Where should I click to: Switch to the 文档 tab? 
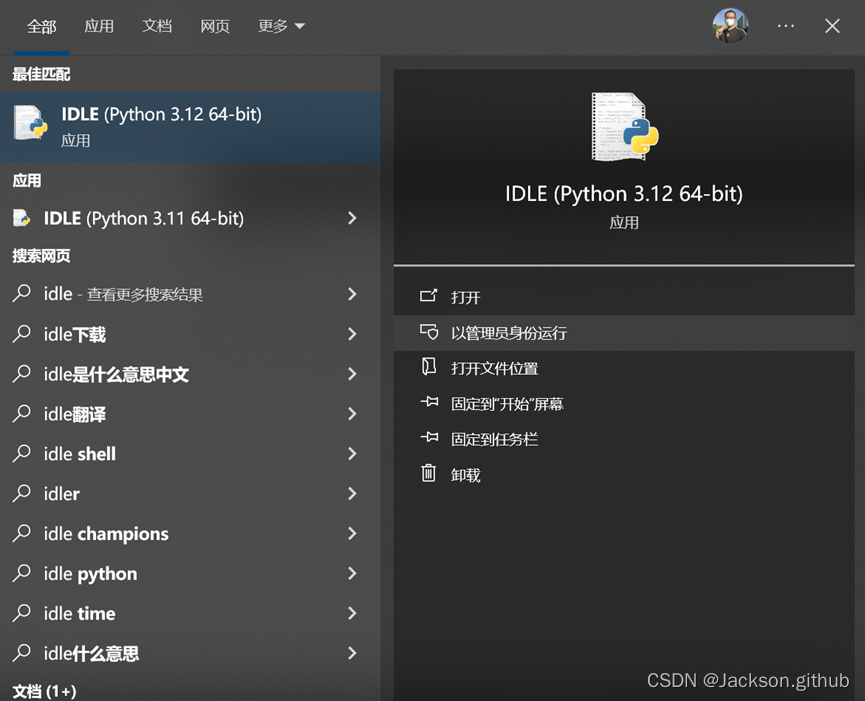pos(157,26)
